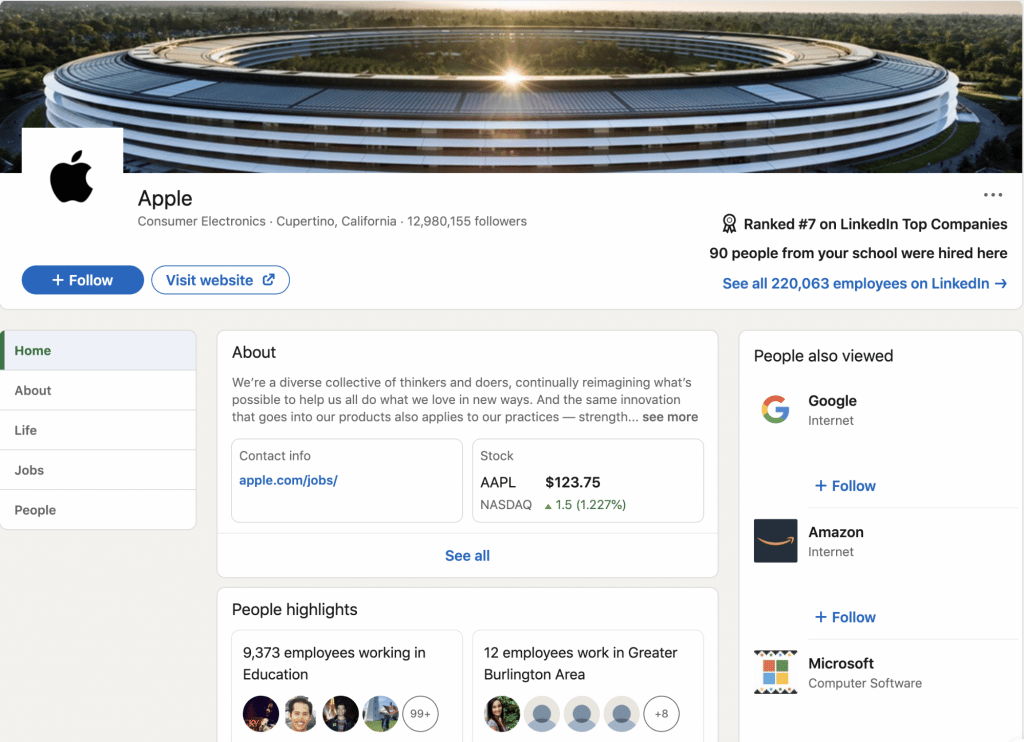Click first avatar under Education employees
This screenshot has height=742, width=1024.
tap(261, 714)
